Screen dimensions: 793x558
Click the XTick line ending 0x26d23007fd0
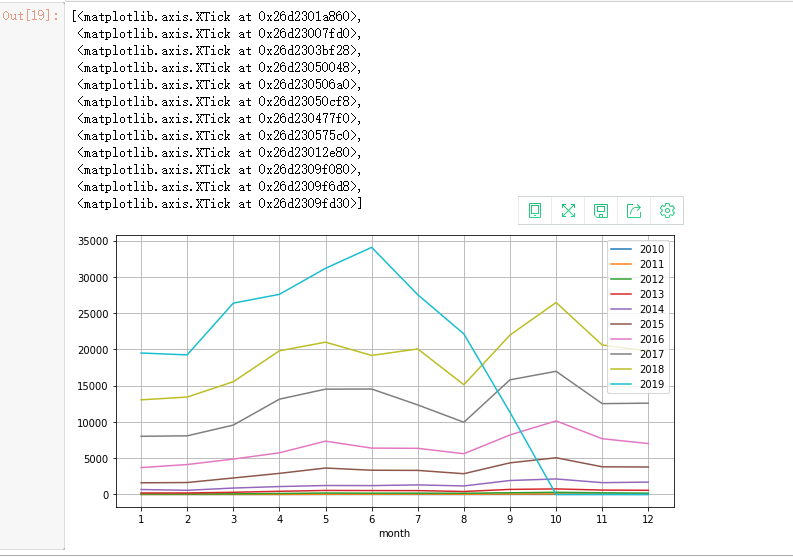point(219,34)
